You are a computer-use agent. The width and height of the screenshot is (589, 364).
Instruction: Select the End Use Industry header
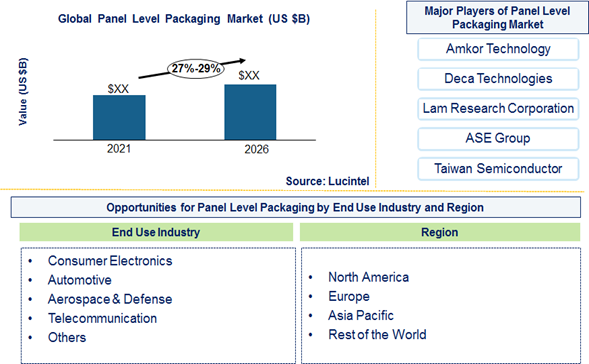(x=156, y=232)
